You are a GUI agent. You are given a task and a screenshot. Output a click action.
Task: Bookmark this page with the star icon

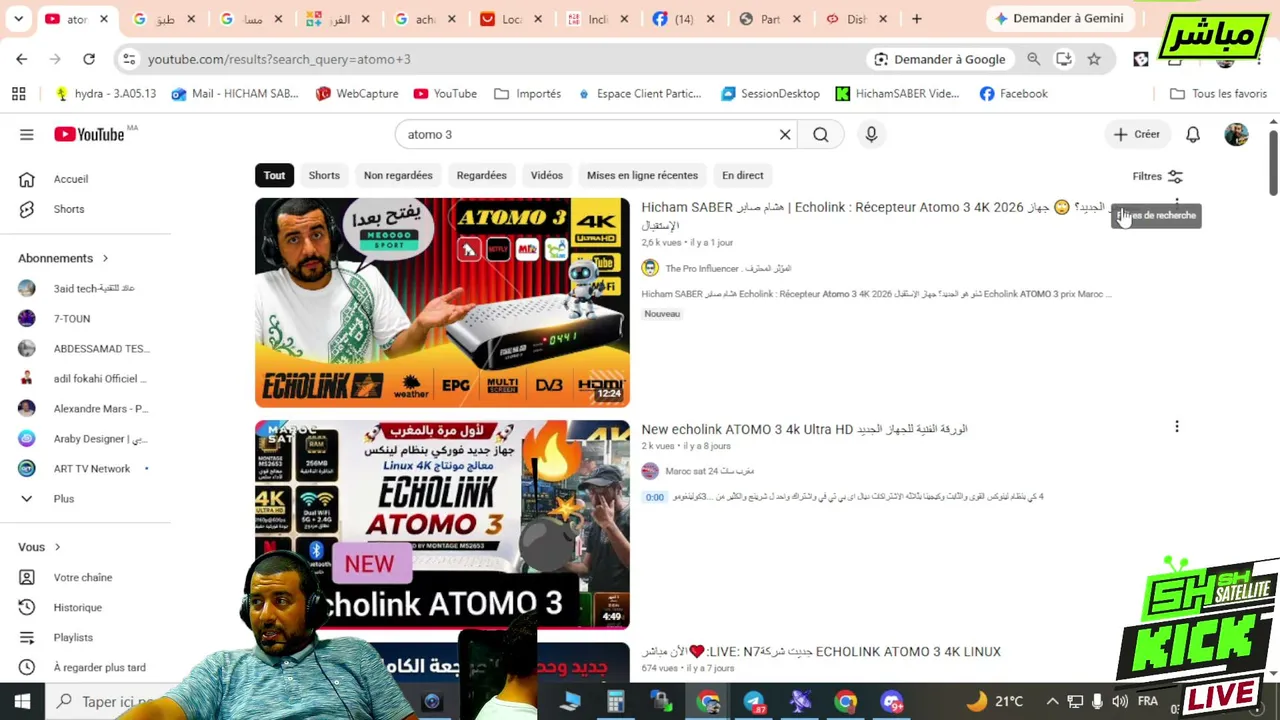(x=1094, y=59)
